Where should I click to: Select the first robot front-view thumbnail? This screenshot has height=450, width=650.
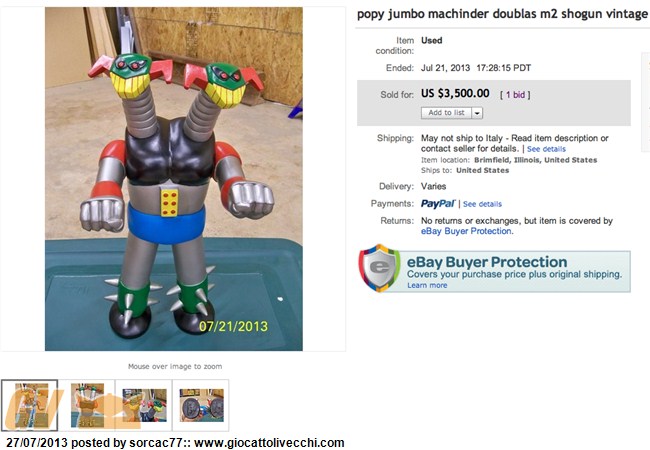[29, 405]
